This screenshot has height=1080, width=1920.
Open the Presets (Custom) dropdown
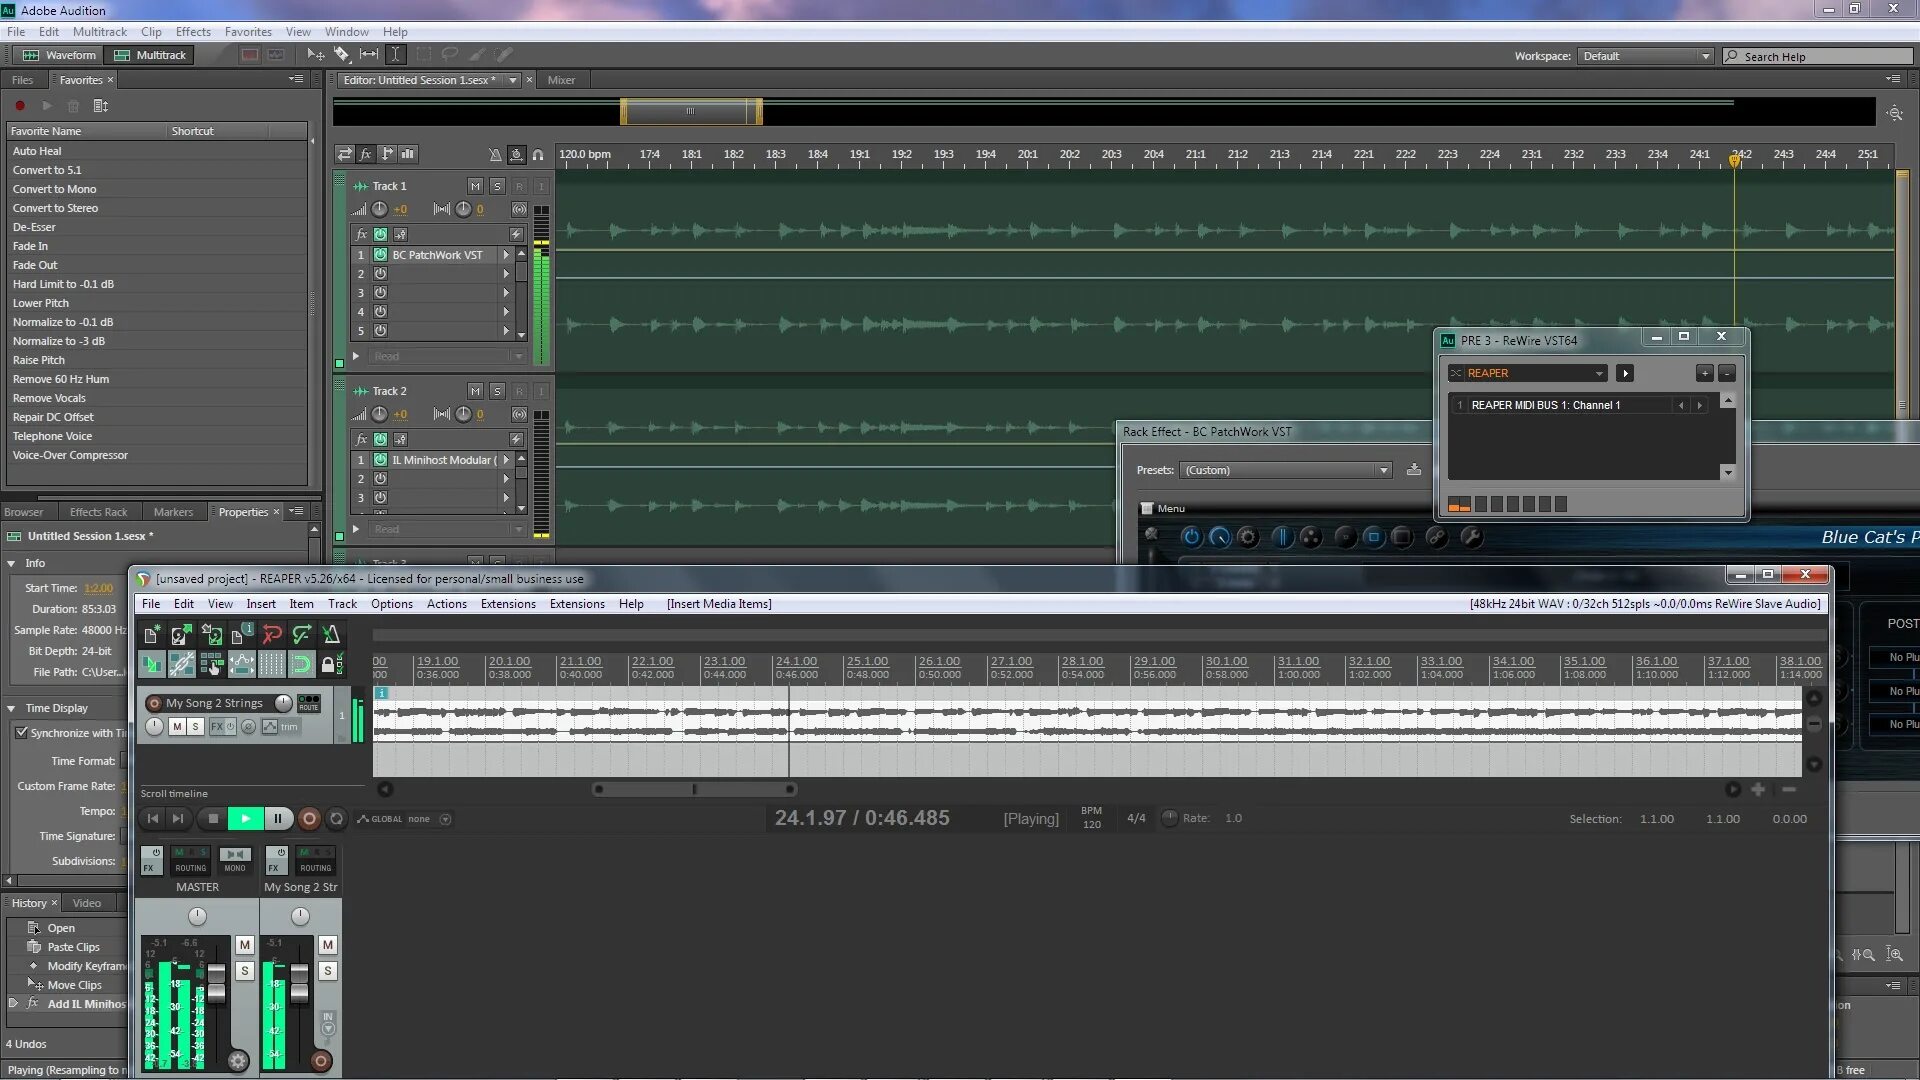[1286, 470]
